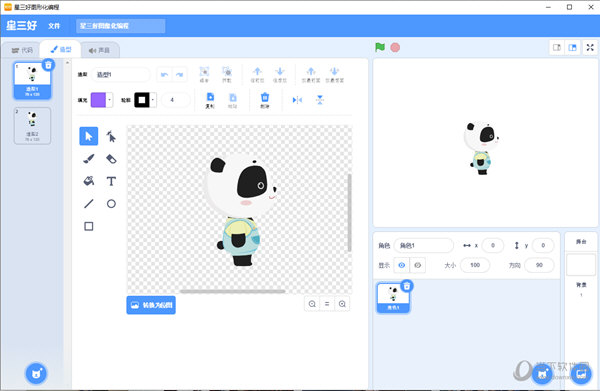Select the Rectangle tool
The height and width of the screenshot is (391, 600).
tap(88, 226)
